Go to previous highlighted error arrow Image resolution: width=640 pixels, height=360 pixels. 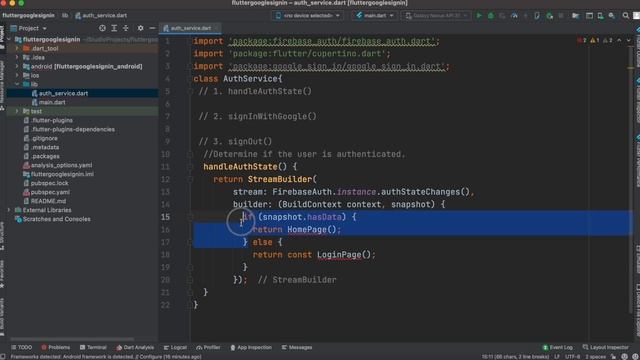(619, 40)
